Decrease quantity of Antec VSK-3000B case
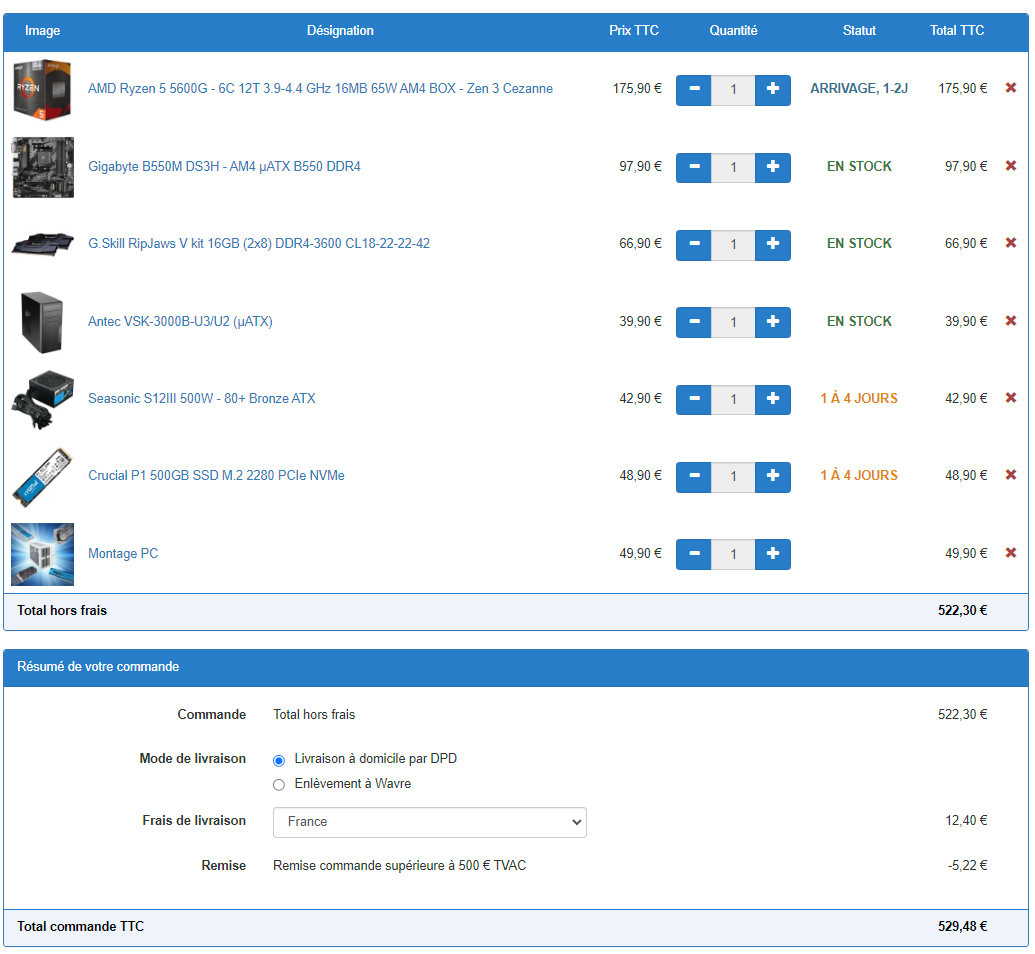 pyautogui.click(x=694, y=322)
